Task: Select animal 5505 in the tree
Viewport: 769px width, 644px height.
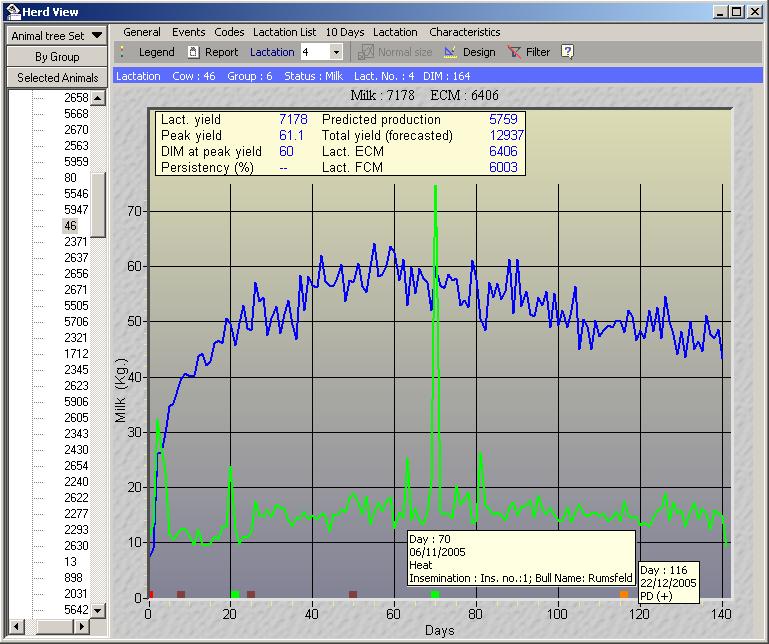Action: 76,306
